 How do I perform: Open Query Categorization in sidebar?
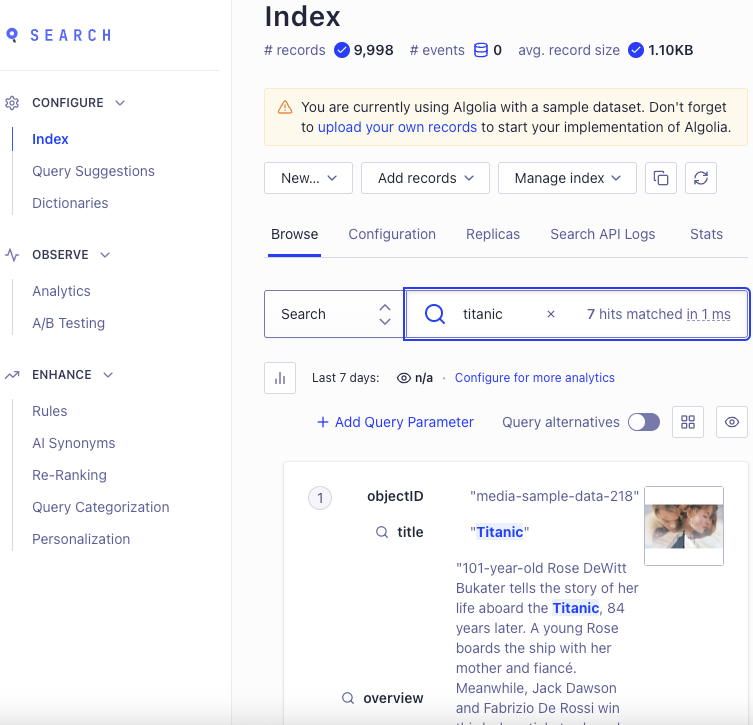coord(100,508)
